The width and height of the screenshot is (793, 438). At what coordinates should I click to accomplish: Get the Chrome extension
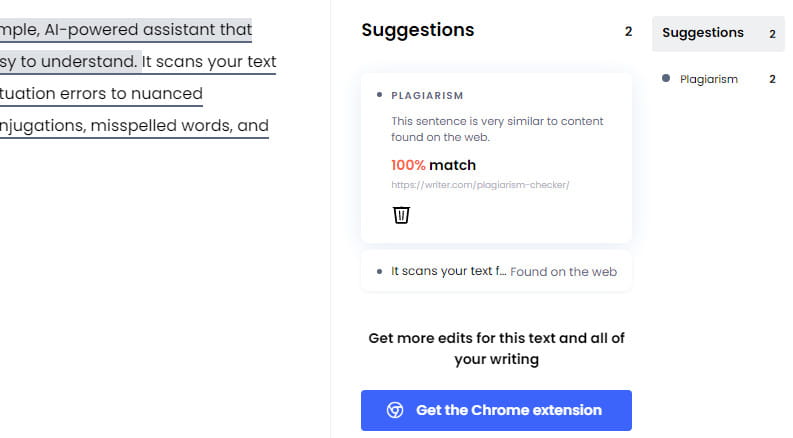pos(496,410)
